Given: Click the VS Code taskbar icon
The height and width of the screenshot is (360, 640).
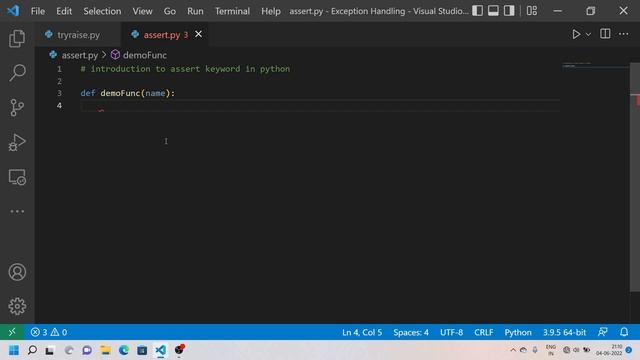Looking at the screenshot, I should [x=160, y=350].
